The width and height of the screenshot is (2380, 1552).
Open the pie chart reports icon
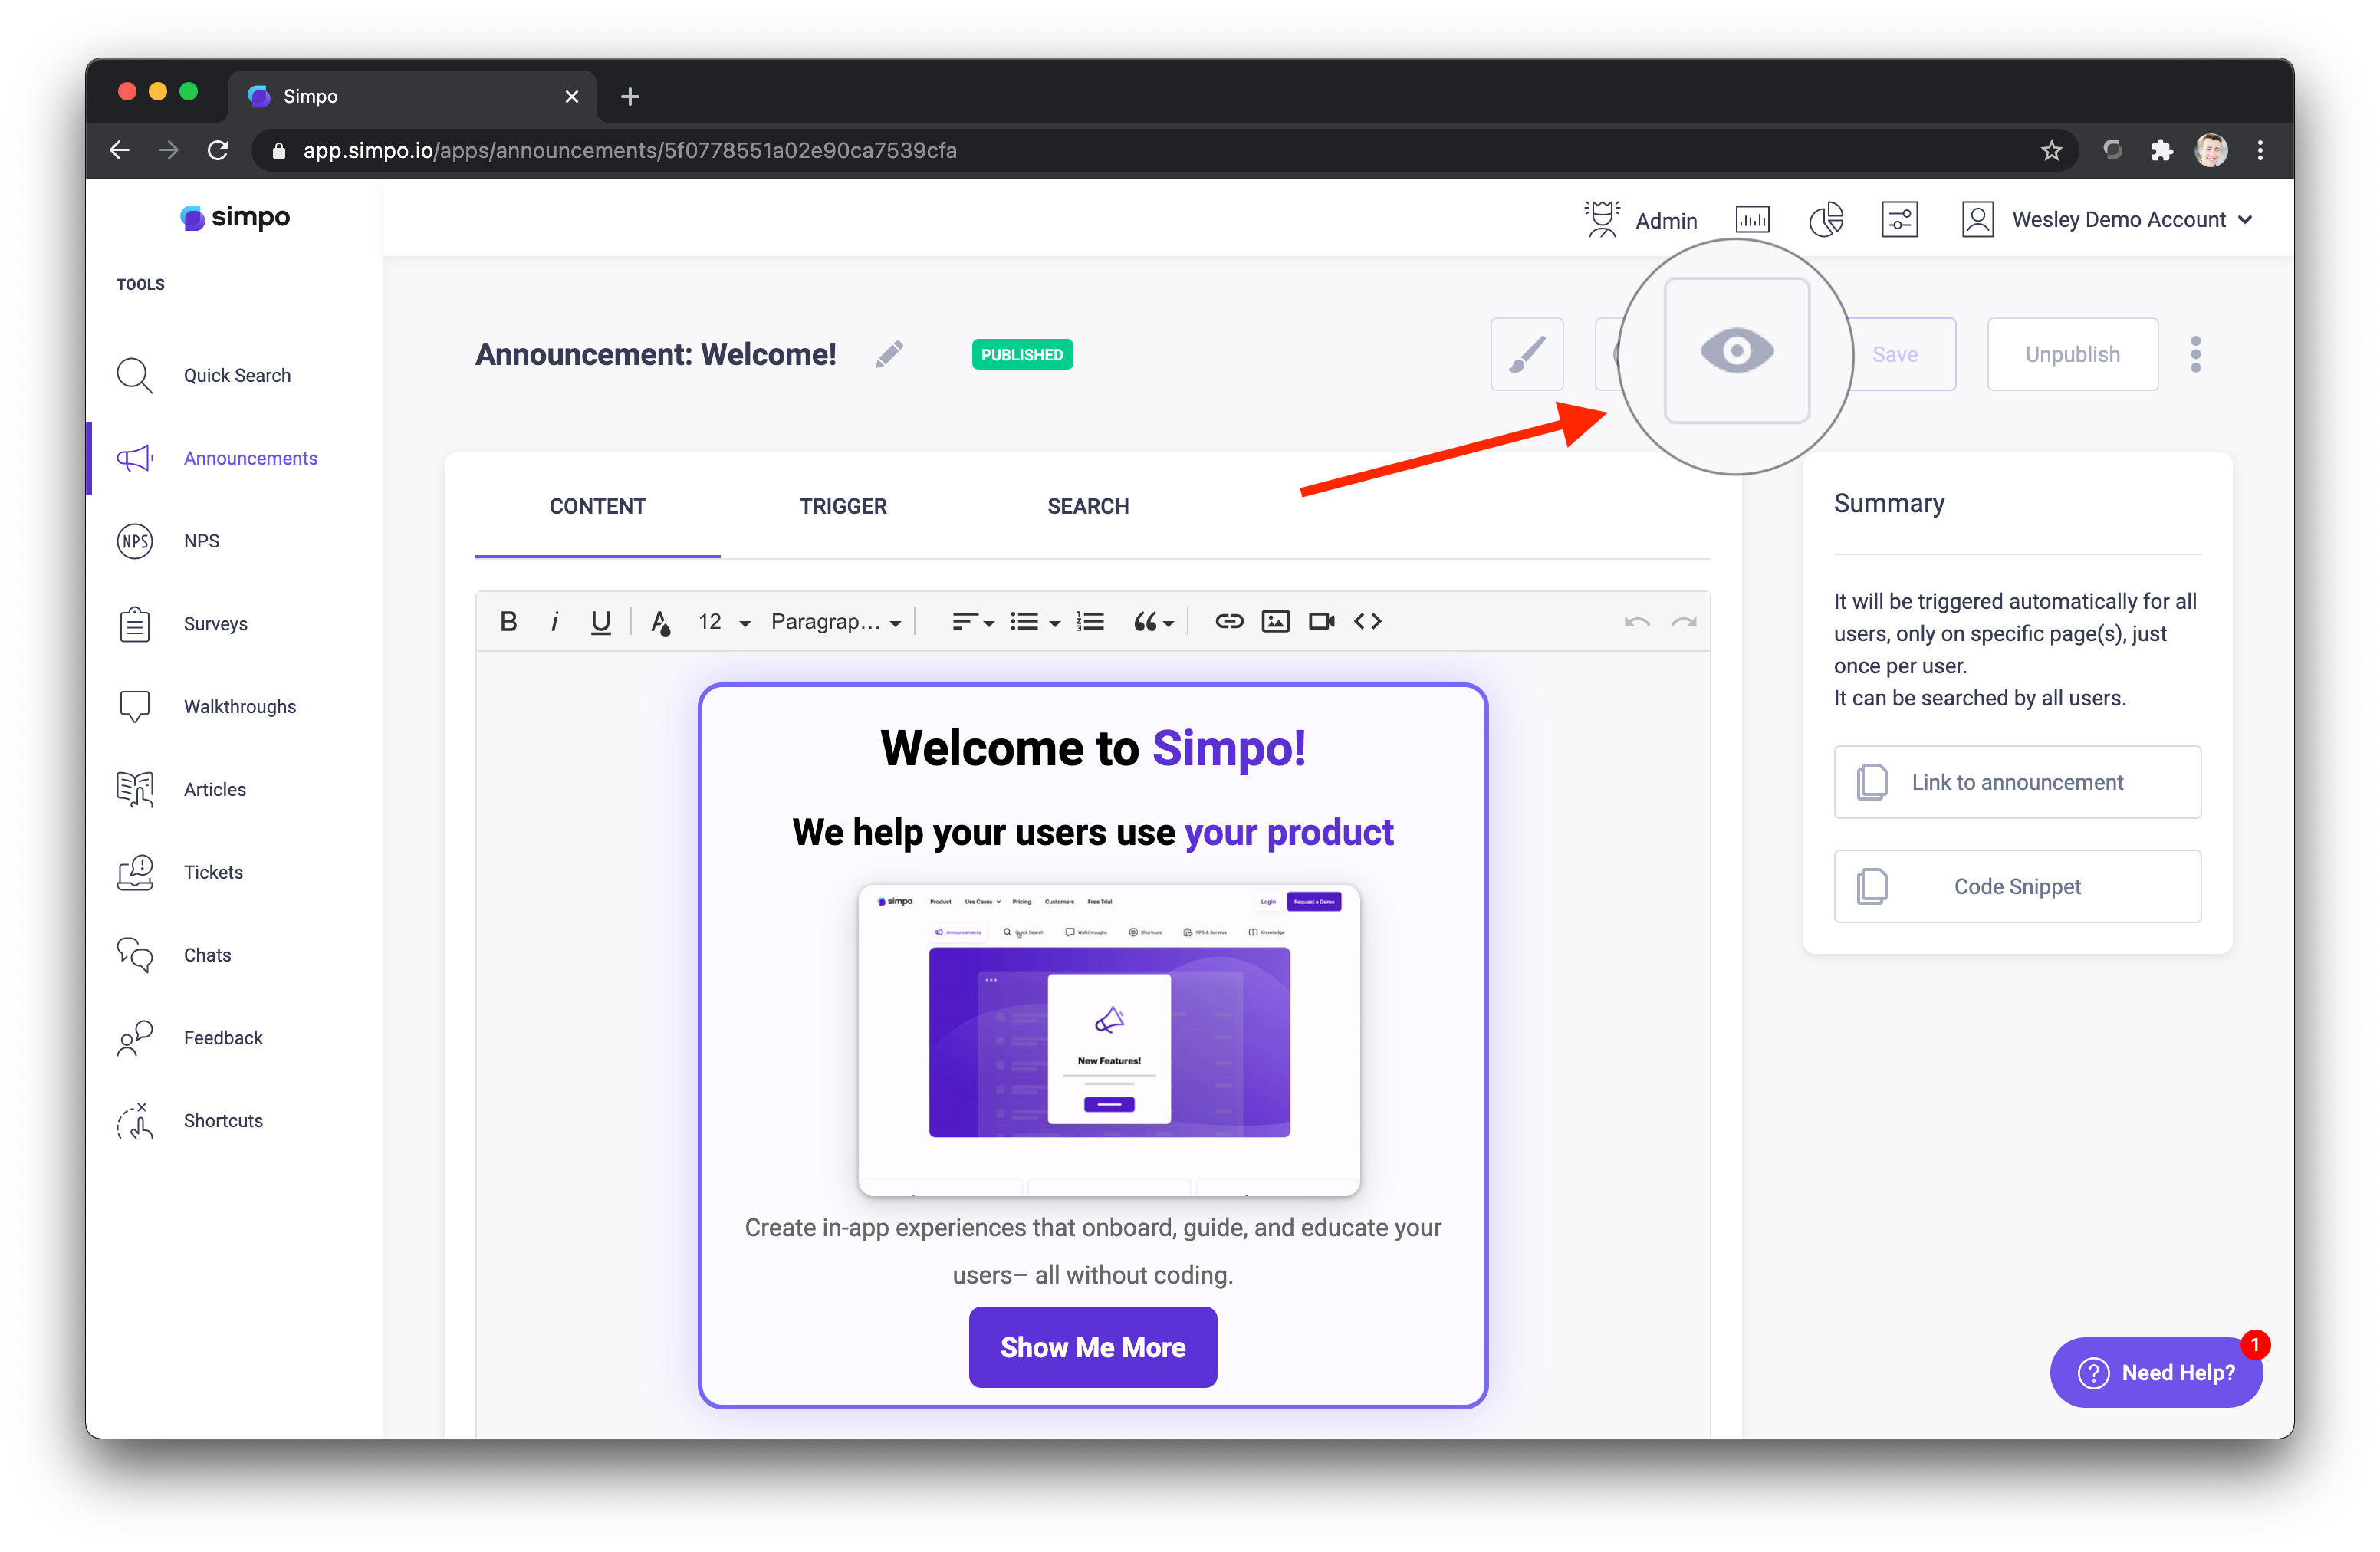pyautogui.click(x=1826, y=219)
